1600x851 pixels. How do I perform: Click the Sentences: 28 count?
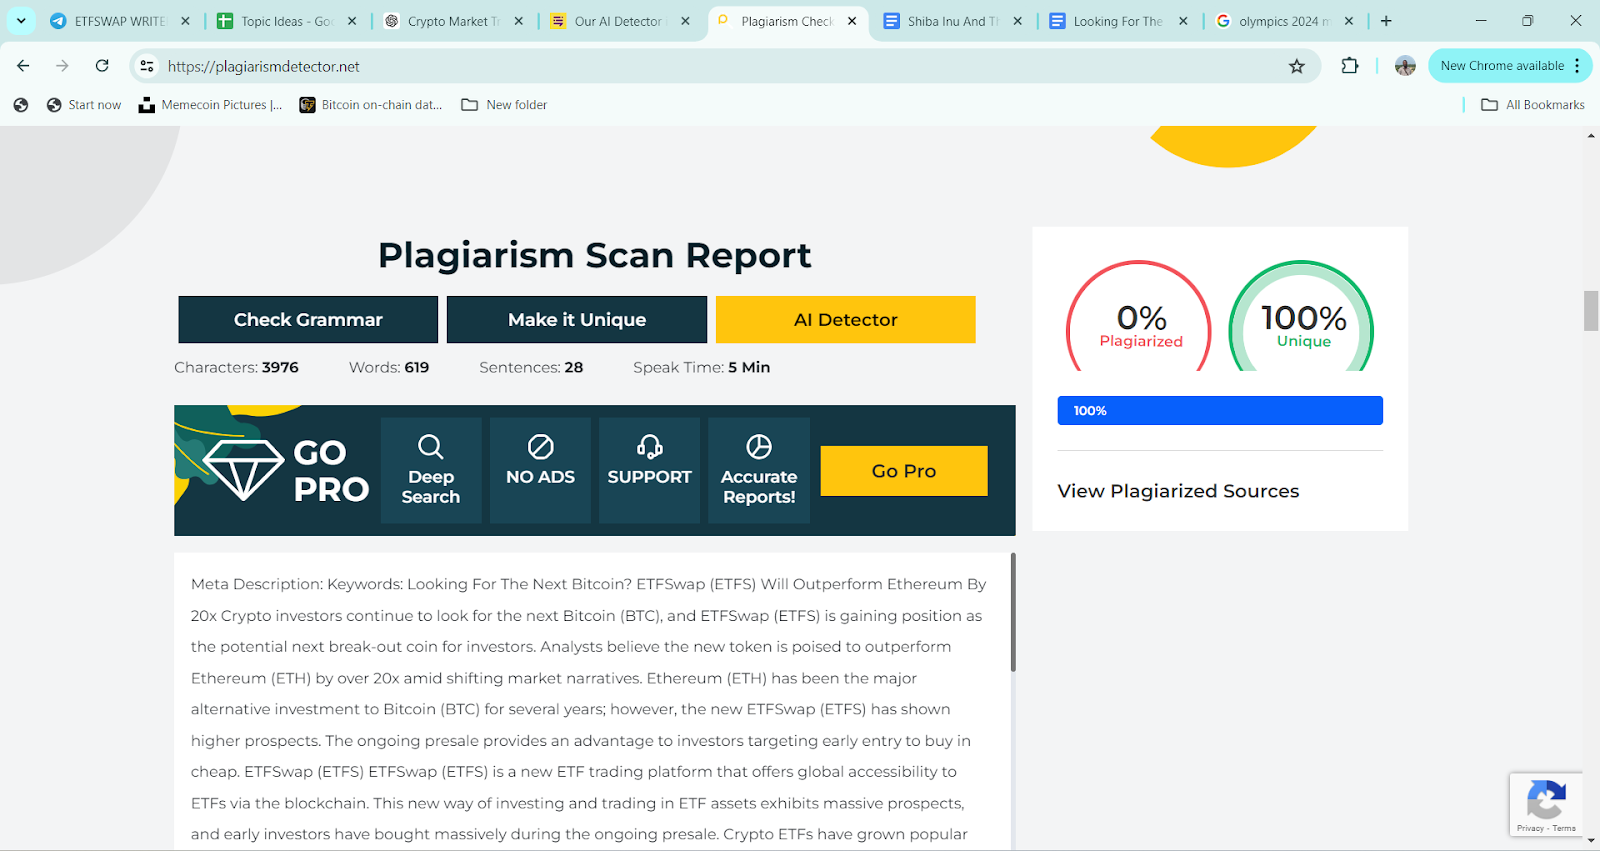[531, 367]
